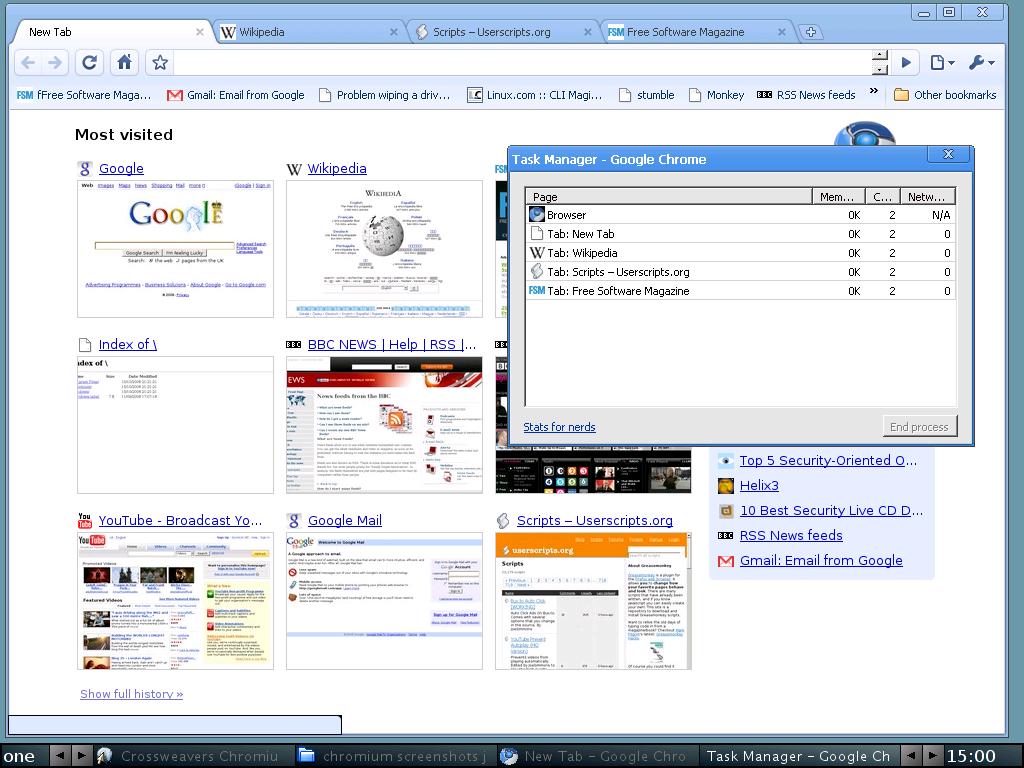Open the Index of \ link
This screenshot has height=768, width=1024.
point(127,344)
